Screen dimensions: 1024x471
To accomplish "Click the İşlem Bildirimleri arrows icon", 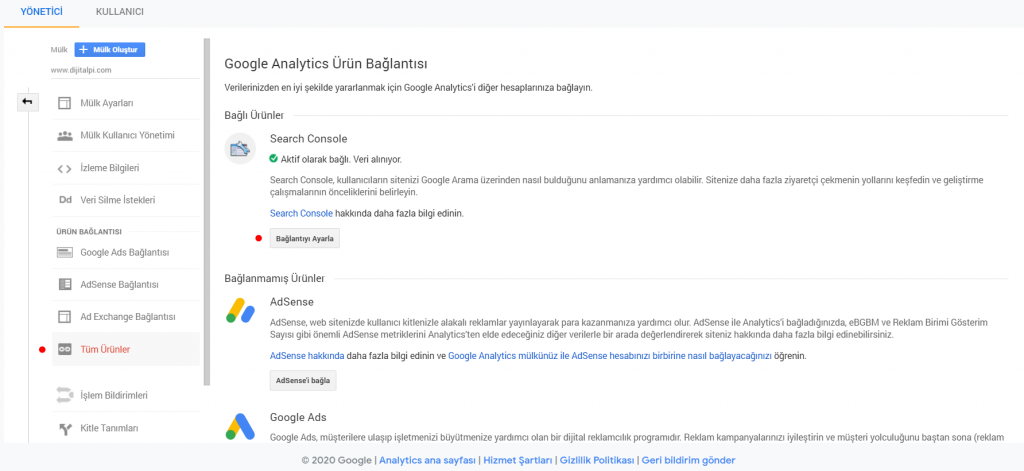I will [x=64, y=395].
